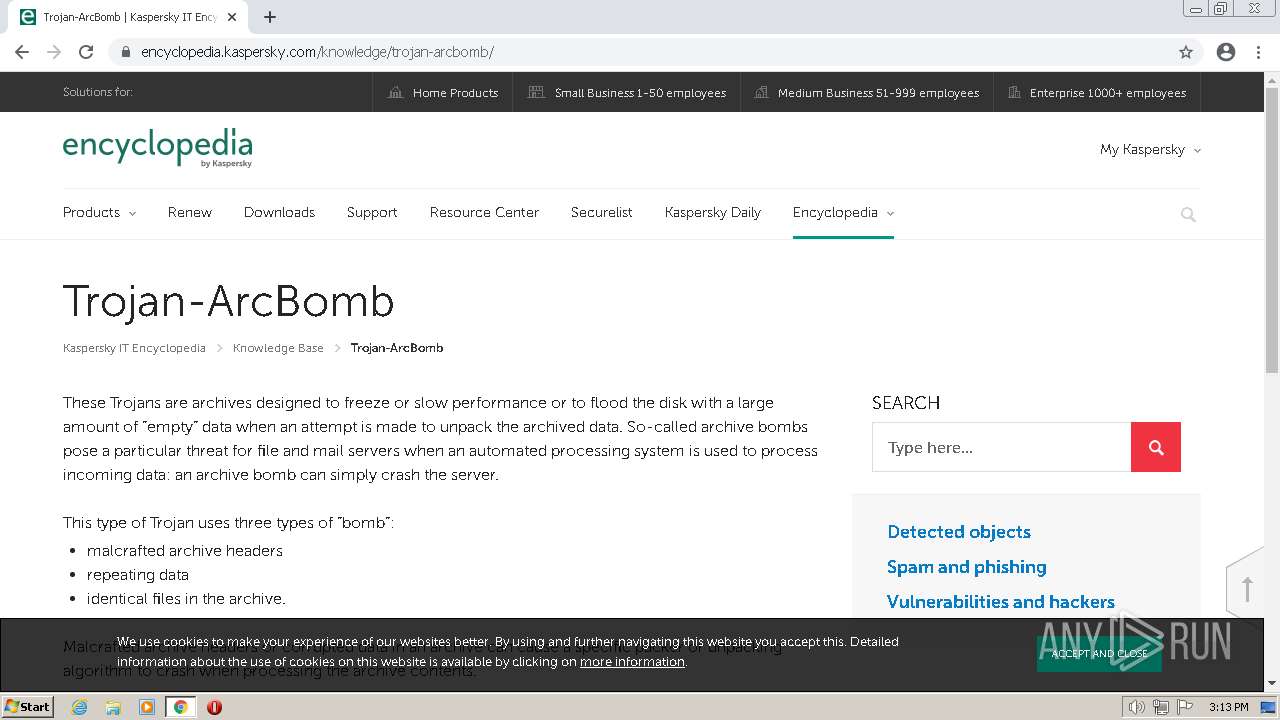Screen dimensions: 1280x720
Task: Open the Chrome profile avatar icon
Action: [1226, 52]
